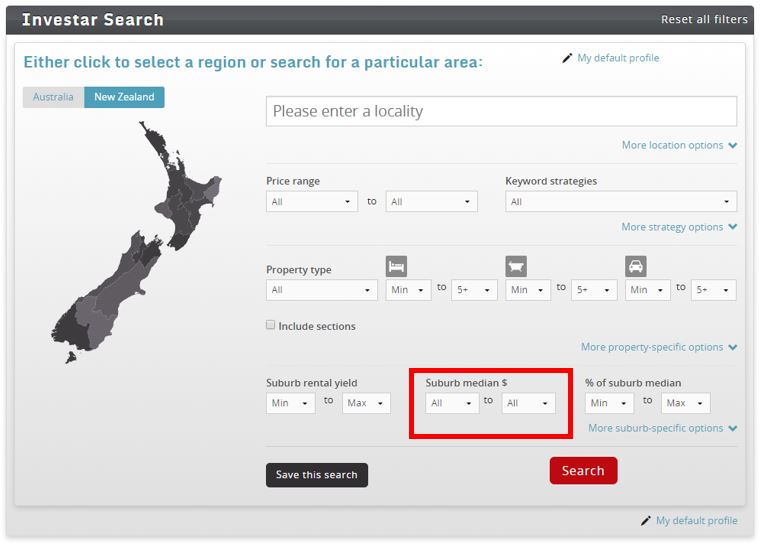The width and height of the screenshot is (763, 545).
Task: Open Suburb rental yield Min dropdown
Action: point(290,403)
